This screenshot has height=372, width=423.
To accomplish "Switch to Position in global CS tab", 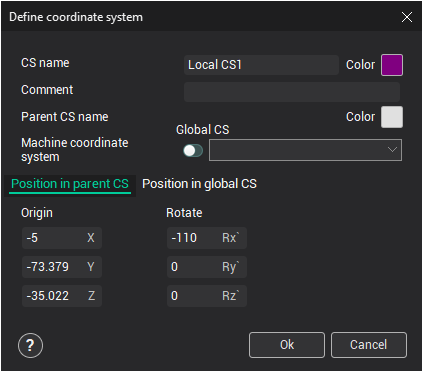I will click(x=199, y=184).
